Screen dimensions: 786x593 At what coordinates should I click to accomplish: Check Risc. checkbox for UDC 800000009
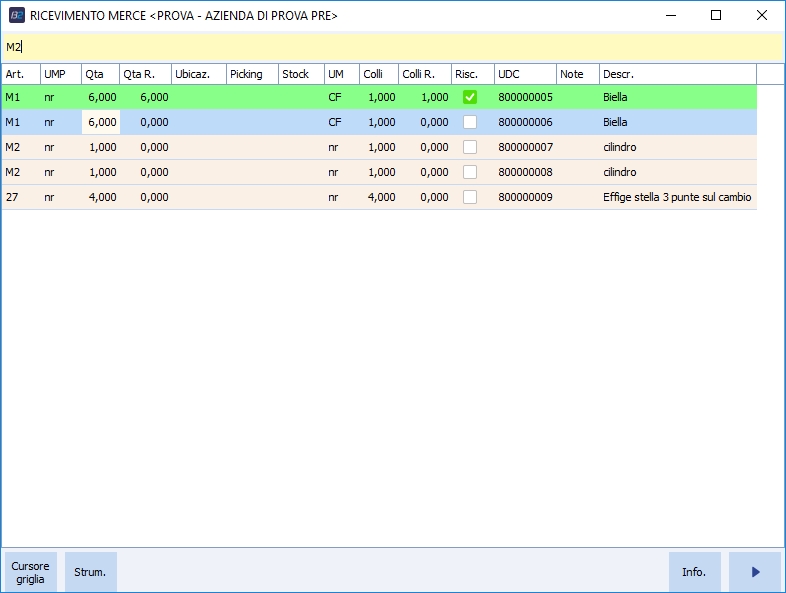point(470,197)
